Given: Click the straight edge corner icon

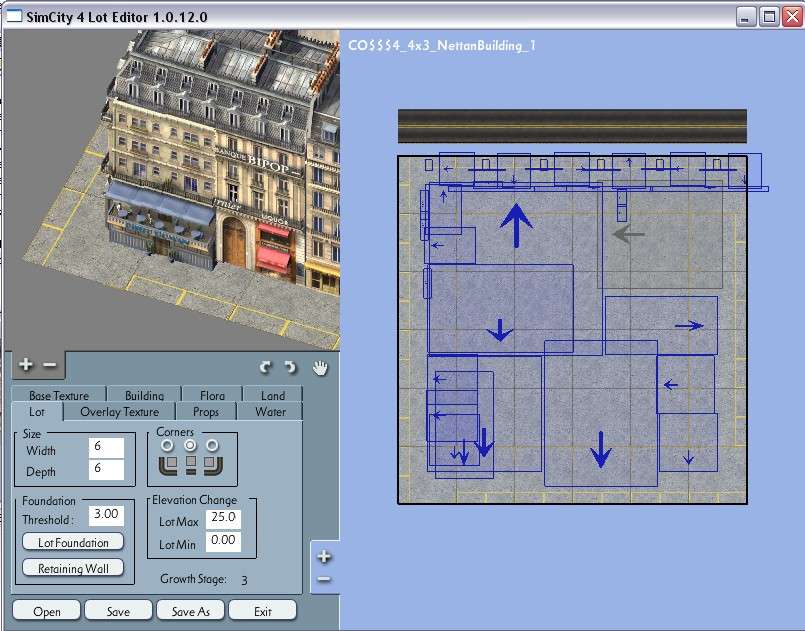Looking at the screenshot, I should [190, 465].
